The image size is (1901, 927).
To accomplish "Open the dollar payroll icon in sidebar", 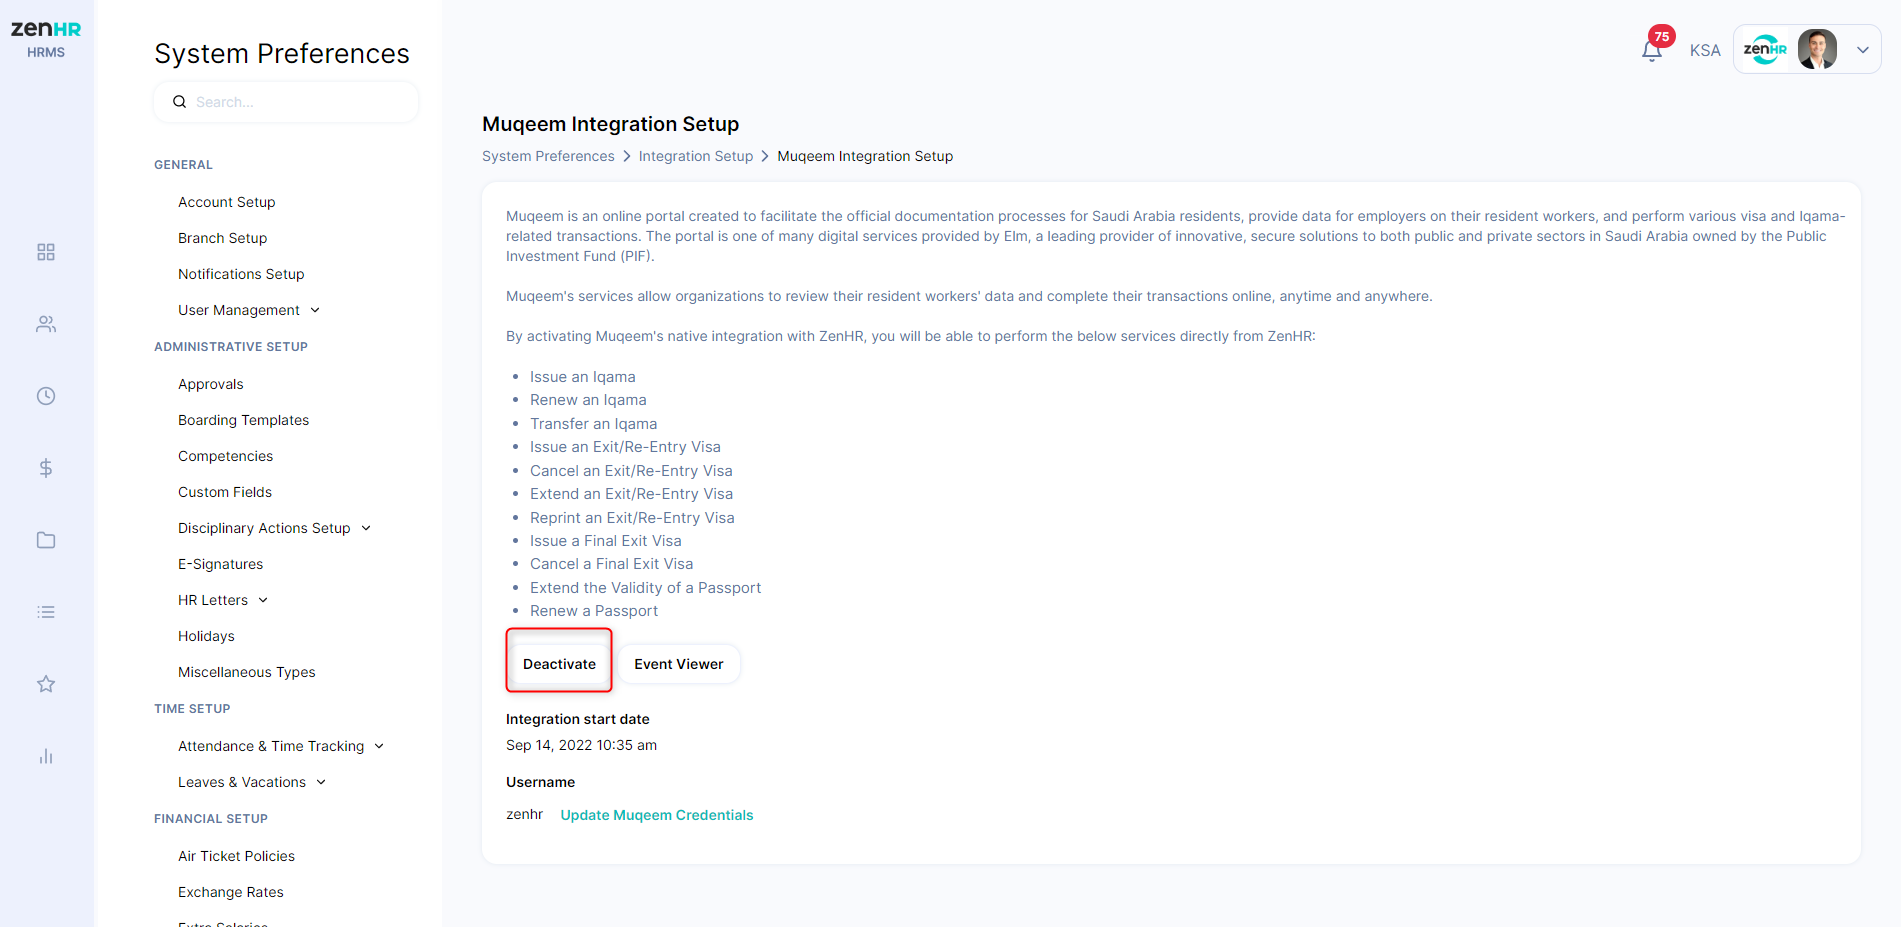I will [46, 468].
